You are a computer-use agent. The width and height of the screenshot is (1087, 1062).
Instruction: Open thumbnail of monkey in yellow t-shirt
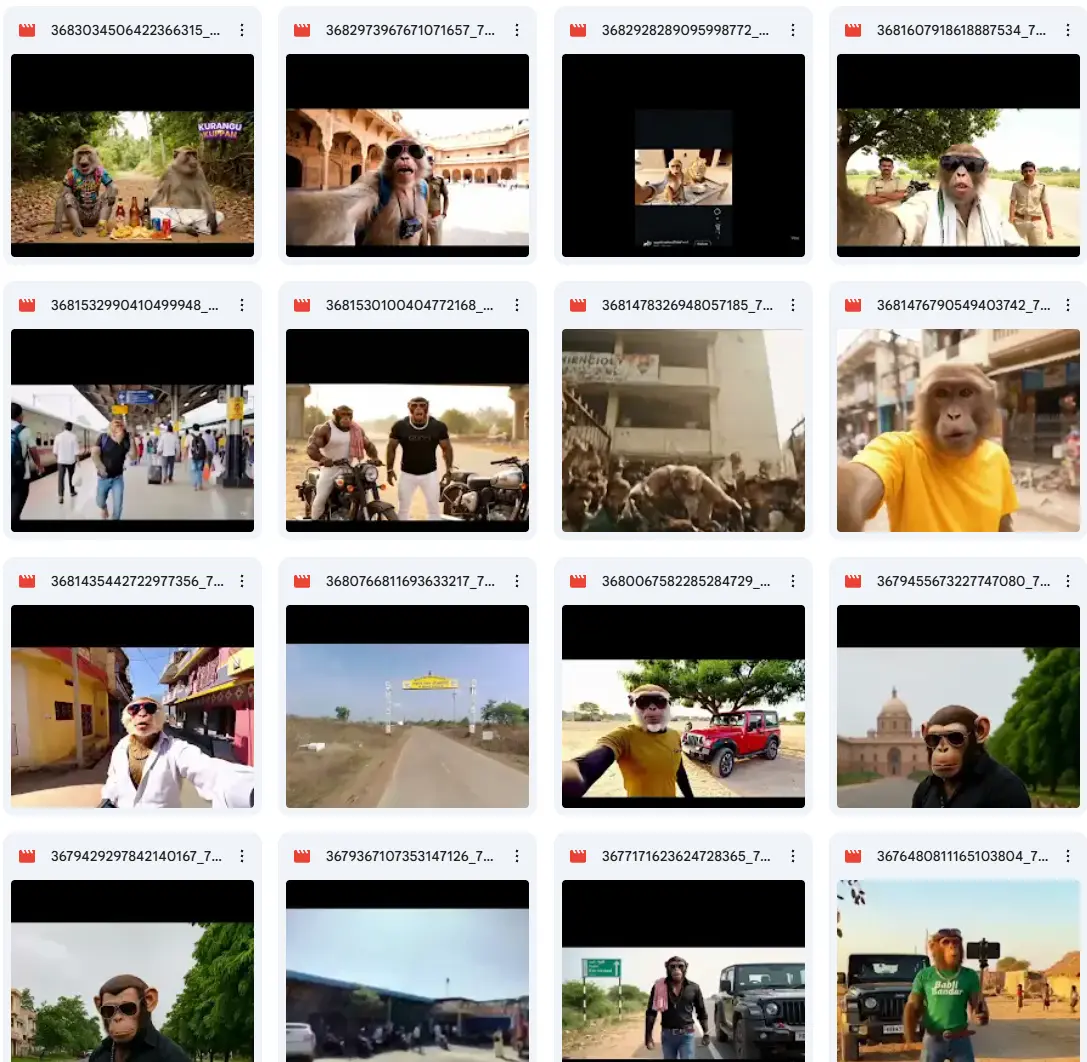[x=959, y=430]
